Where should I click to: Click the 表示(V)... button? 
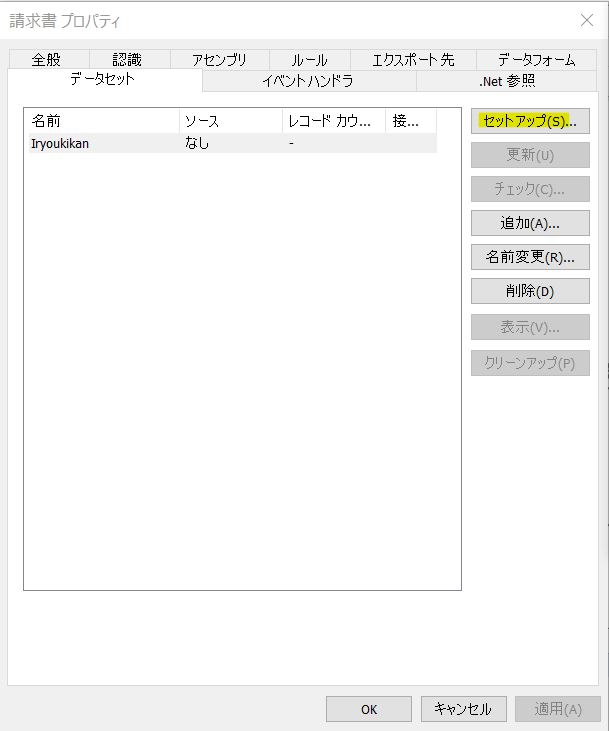[530, 327]
